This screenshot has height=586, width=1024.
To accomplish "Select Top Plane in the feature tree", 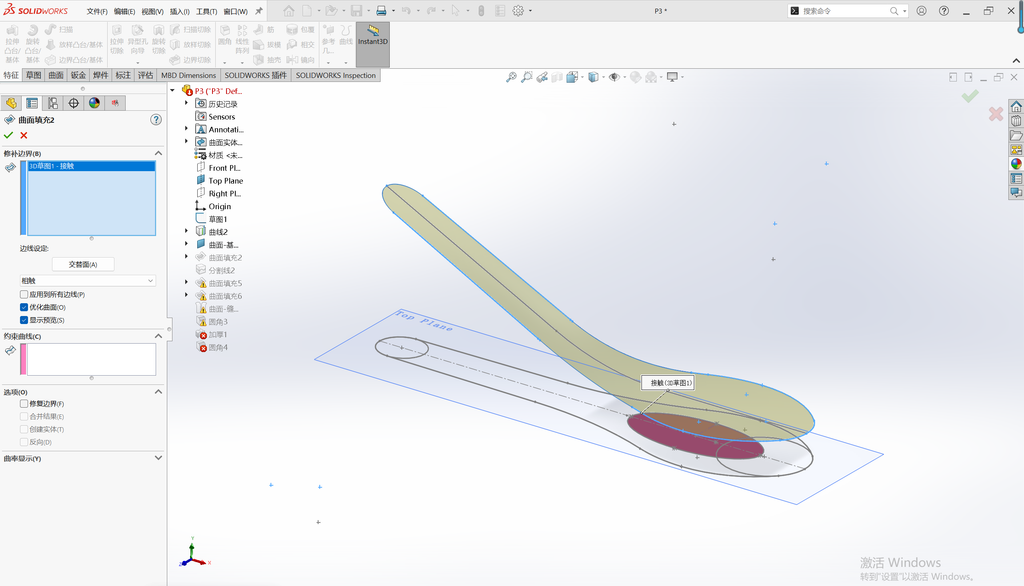I will 225,181.
